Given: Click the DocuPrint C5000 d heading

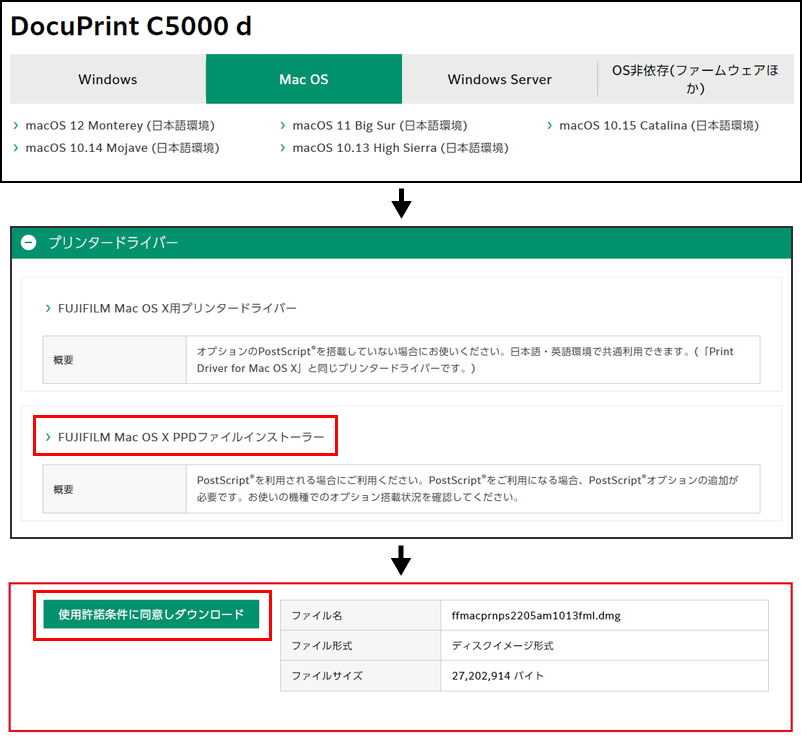Looking at the screenshot, I should [131, 27].
